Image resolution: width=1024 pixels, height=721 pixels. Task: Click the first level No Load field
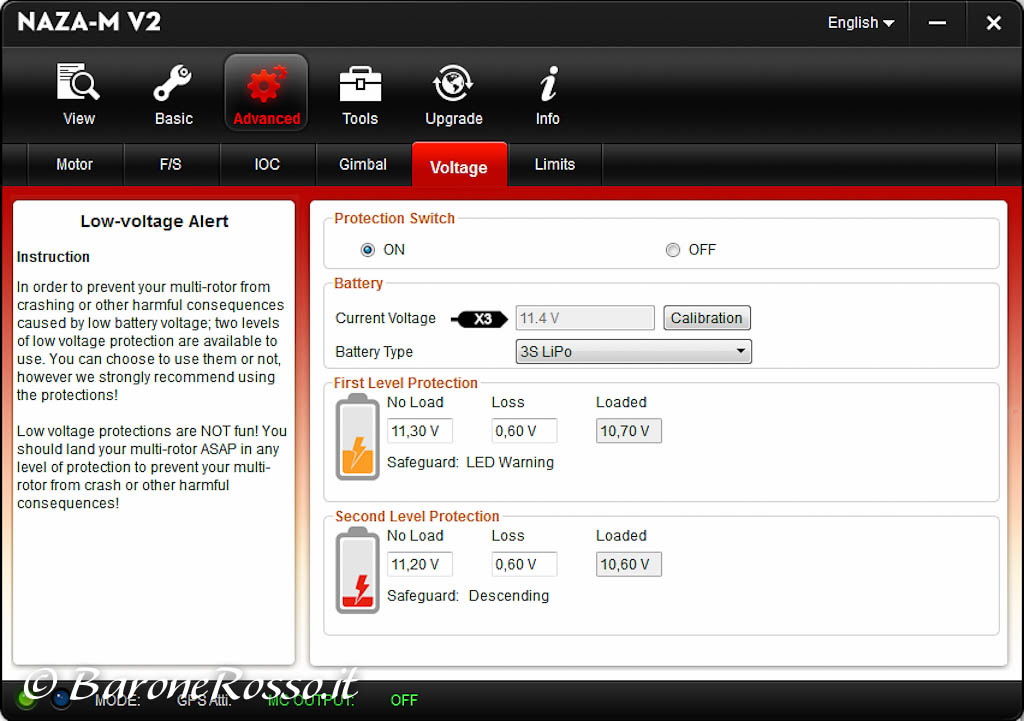coord(419,431)
